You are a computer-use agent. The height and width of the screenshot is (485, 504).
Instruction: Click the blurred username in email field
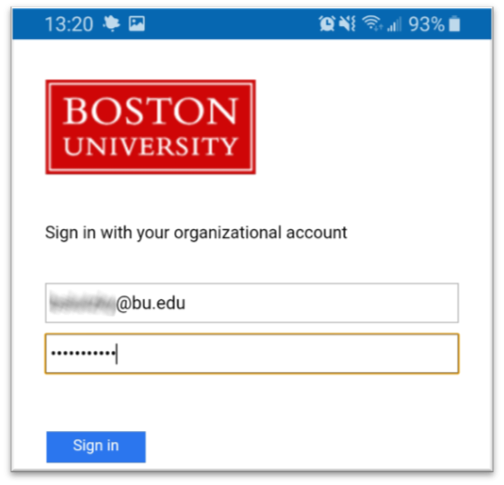[x=82, y=303]
